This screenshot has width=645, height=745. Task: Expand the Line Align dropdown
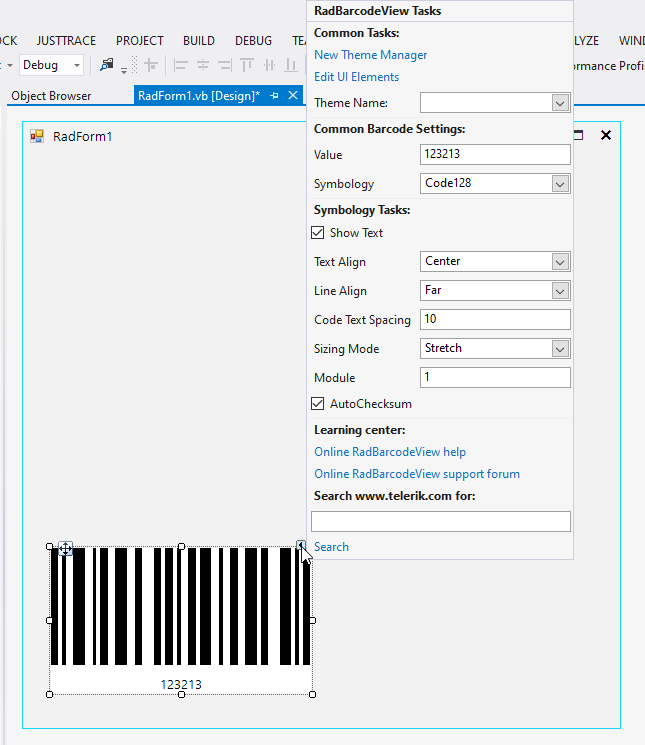560,291
